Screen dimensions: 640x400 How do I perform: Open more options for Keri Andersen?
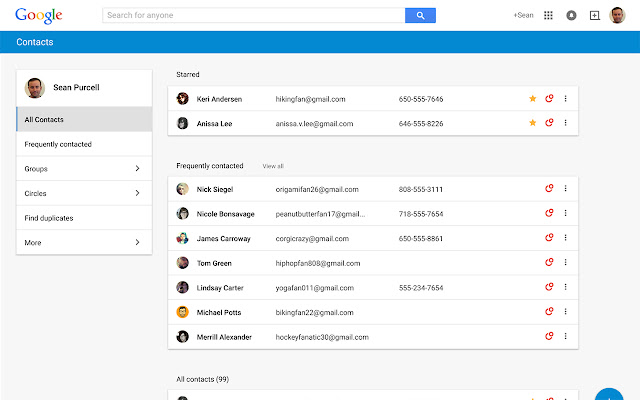pyautogui.click(x=565, y=98)
